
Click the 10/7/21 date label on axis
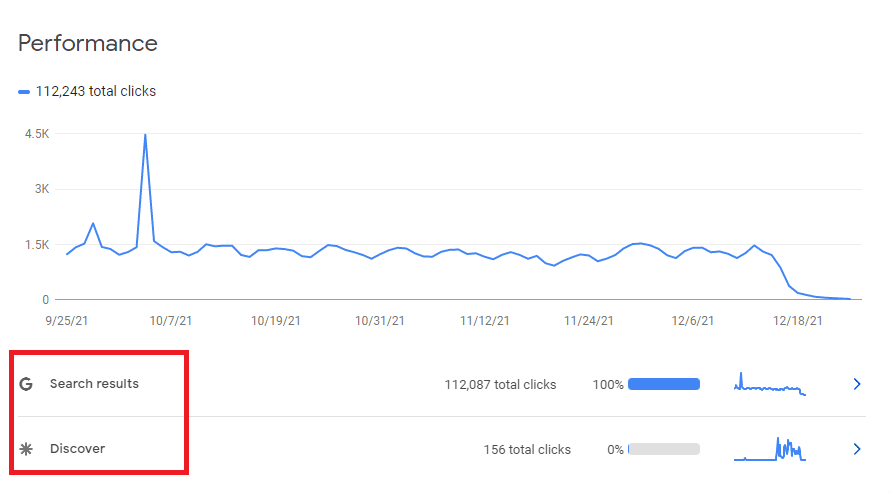(x=170, y=321)
